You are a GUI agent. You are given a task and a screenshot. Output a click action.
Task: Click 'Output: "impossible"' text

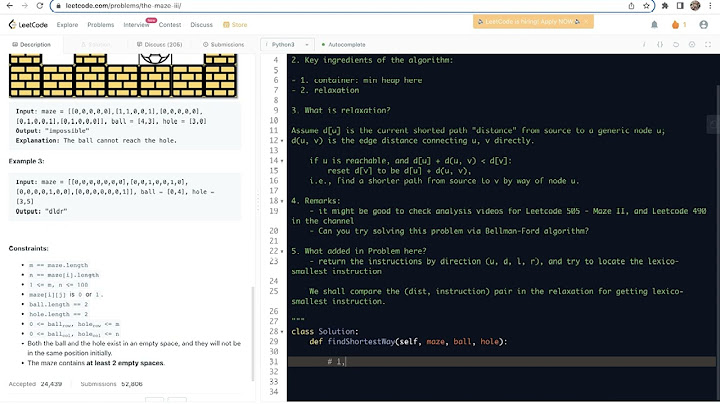[x=52, y=131]
